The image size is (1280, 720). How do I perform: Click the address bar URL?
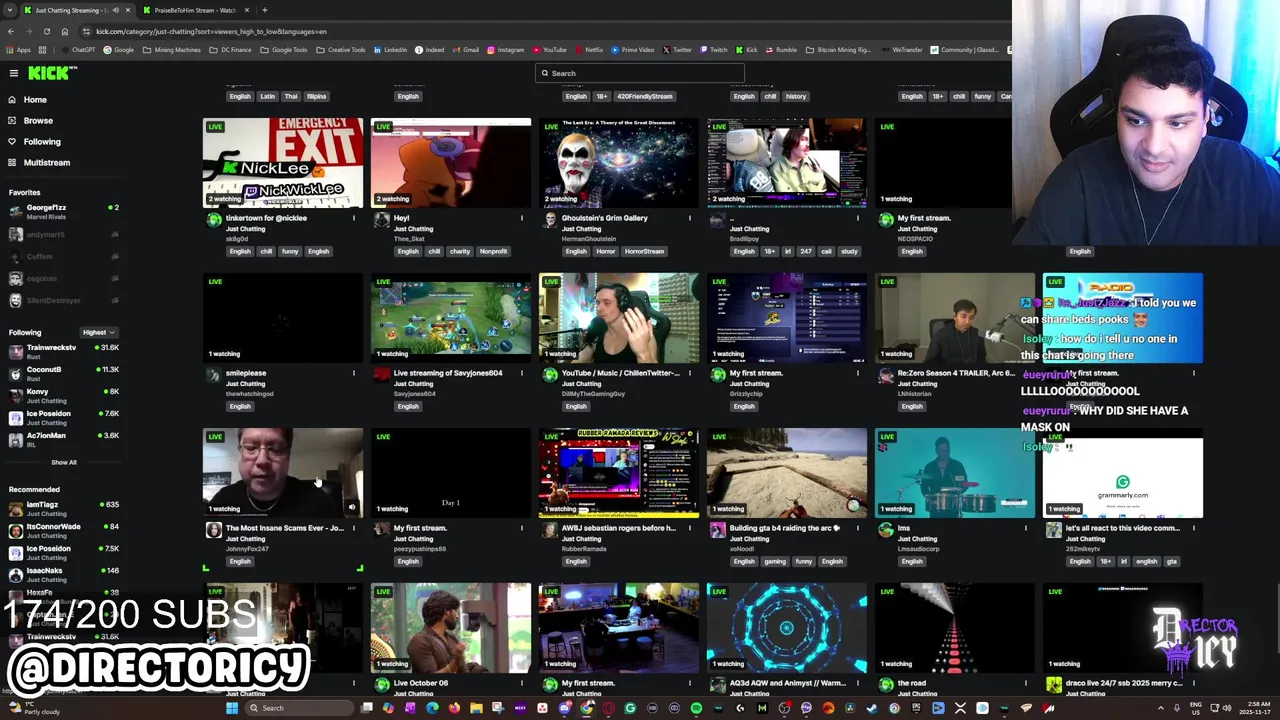pyautogui.click(x=211, y=31)
